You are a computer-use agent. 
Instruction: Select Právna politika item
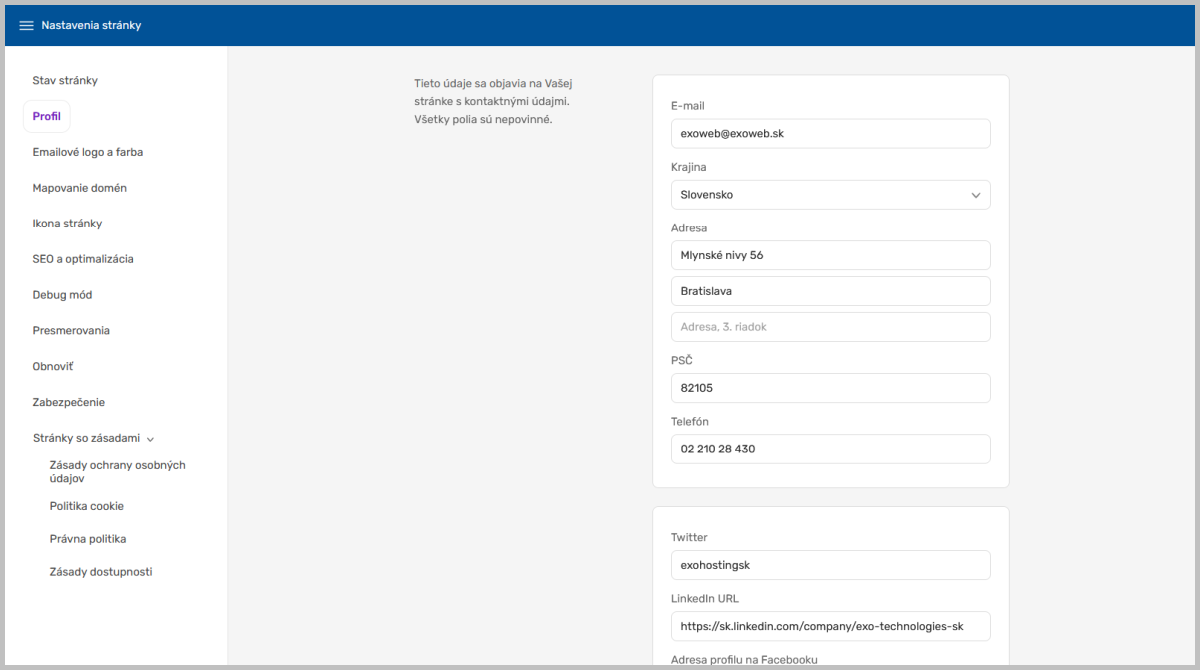point(88,539)
